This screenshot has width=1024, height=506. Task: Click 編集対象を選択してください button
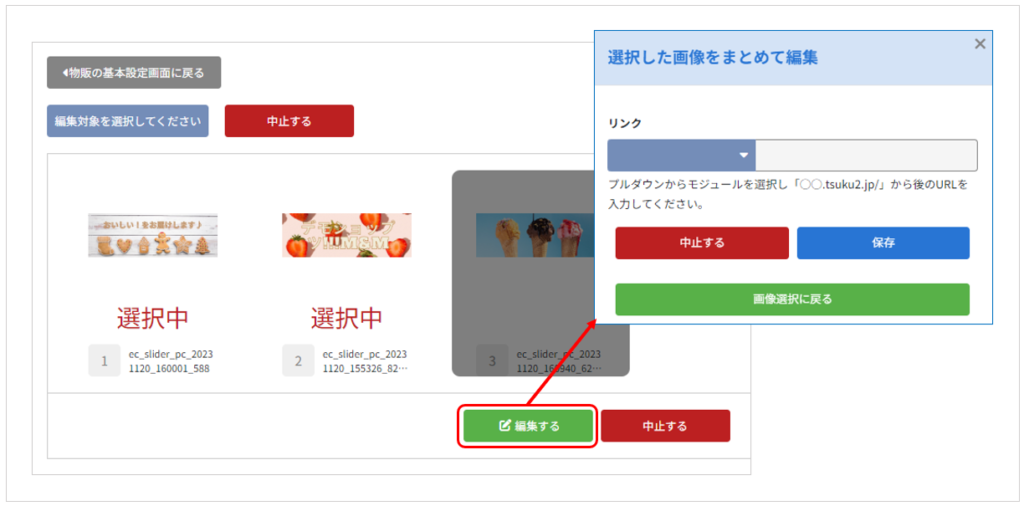tap(127, 121)
